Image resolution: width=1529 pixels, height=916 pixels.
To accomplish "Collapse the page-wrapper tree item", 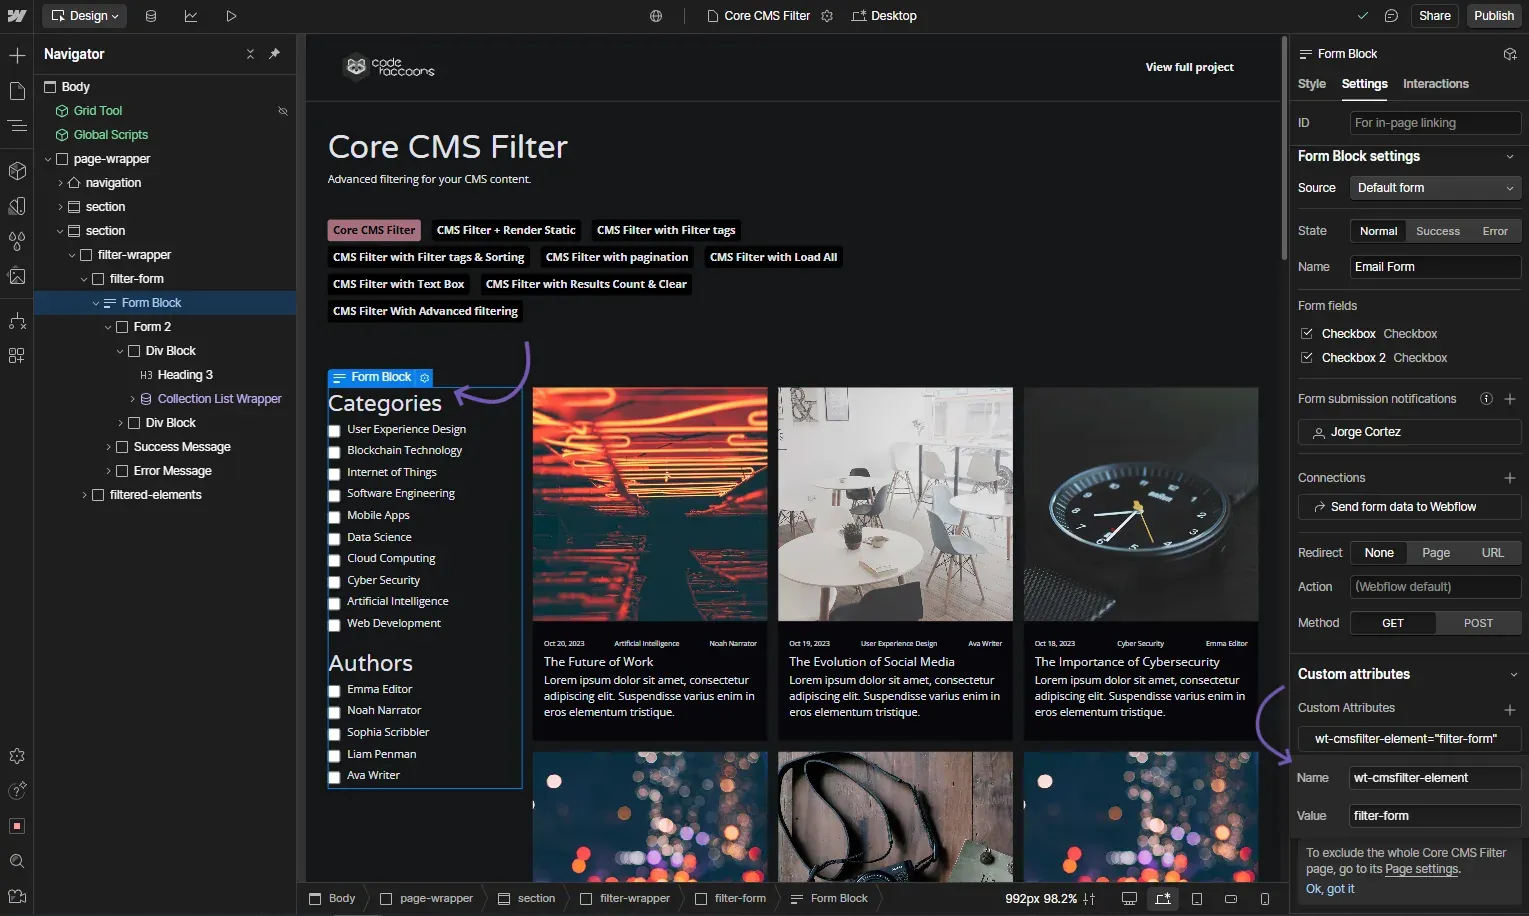I will (48, 159).
